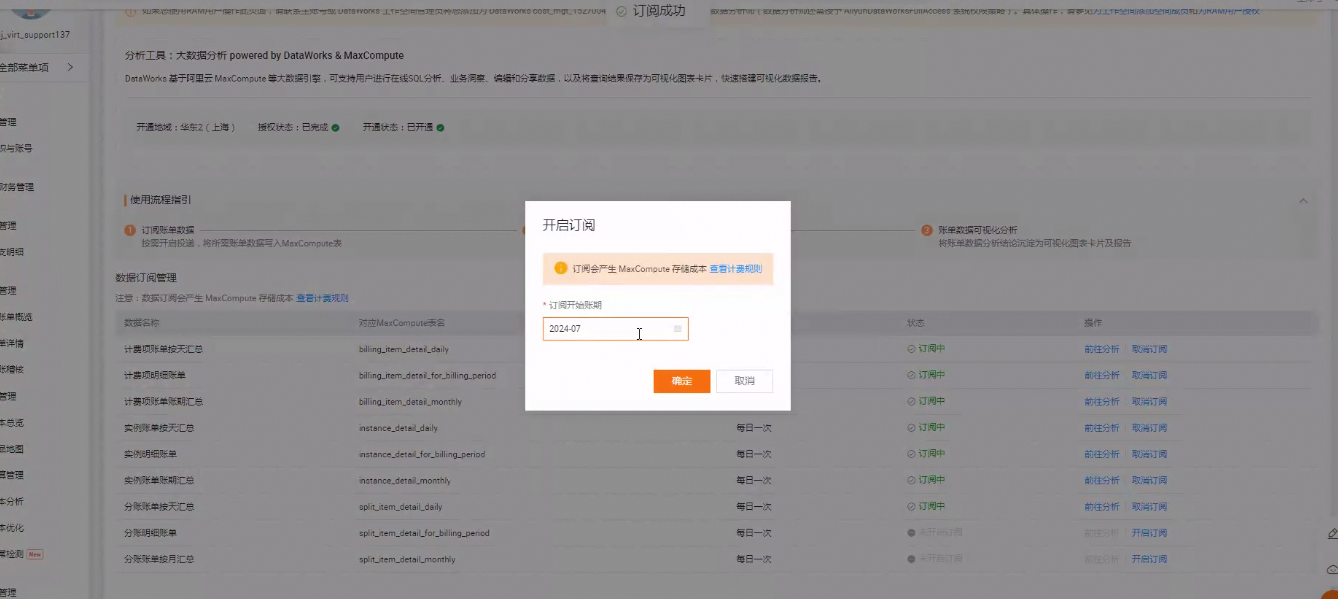This screenshot has width=1338, height=599.
Task: Click the 订阅中 status icon for split_item_detail_daily
Action: coord(911,506)
